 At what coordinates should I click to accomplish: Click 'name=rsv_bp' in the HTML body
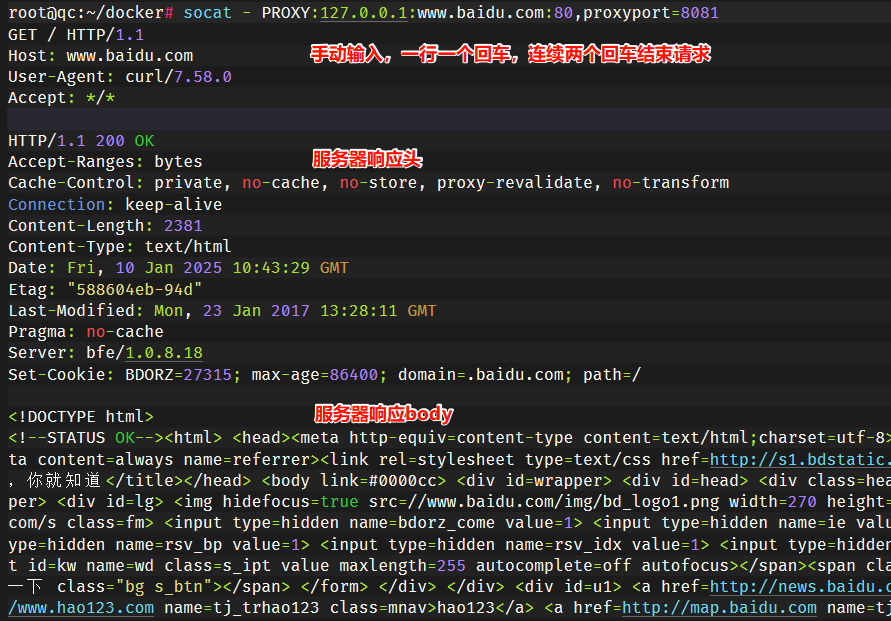[x=169, y=544]
